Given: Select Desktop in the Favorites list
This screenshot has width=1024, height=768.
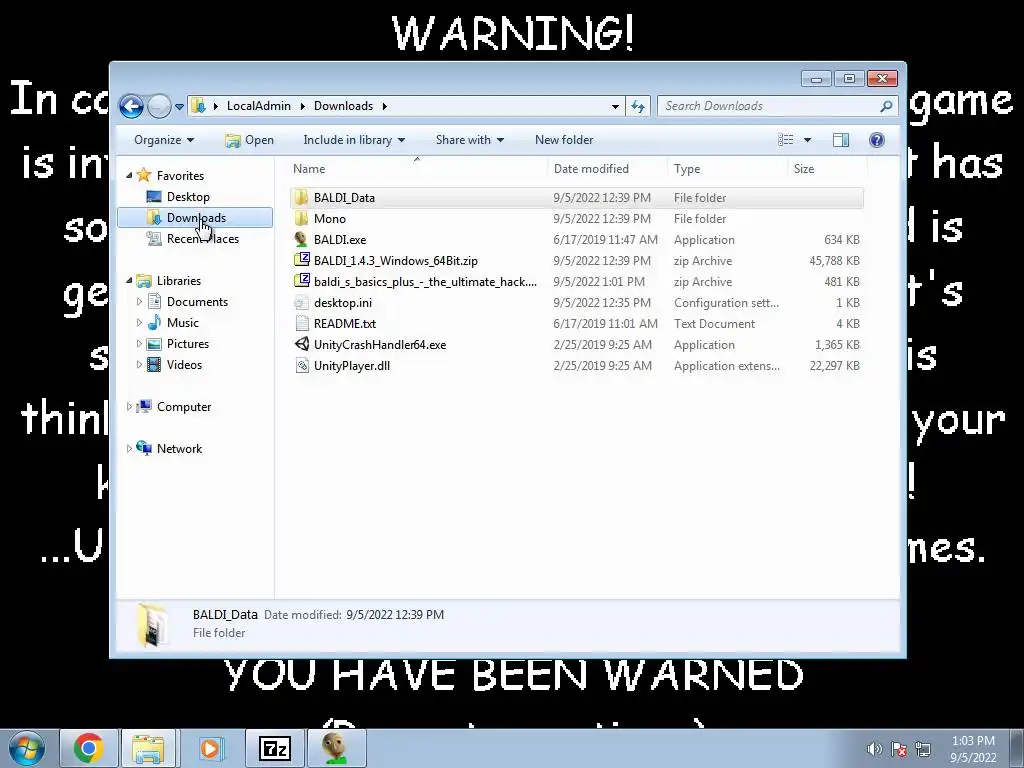Looking at the screenshot, I should pos(188,197).
